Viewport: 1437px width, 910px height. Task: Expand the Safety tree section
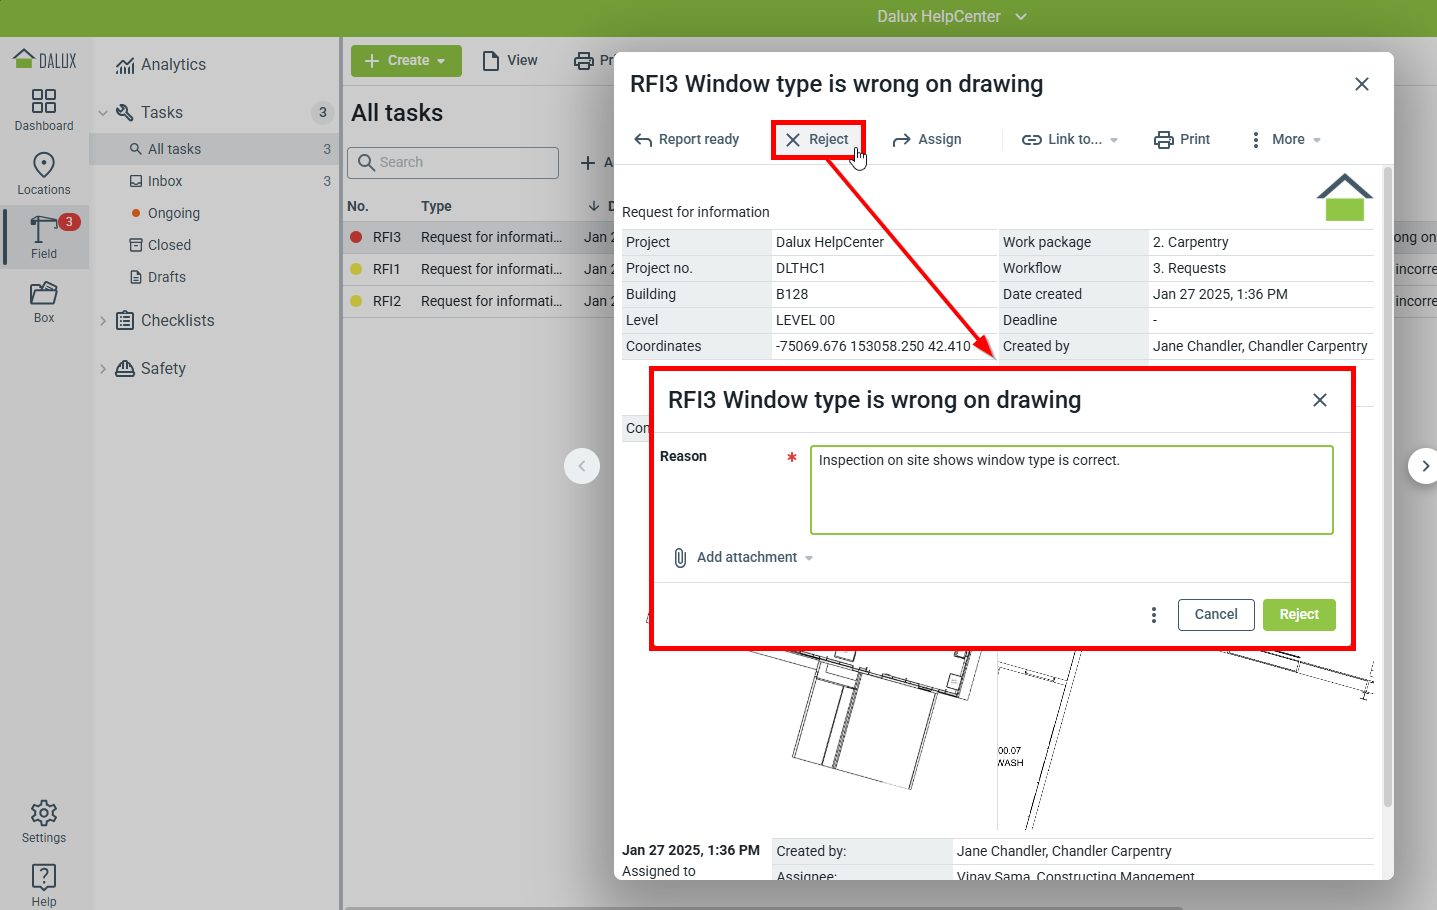(103, 369)
